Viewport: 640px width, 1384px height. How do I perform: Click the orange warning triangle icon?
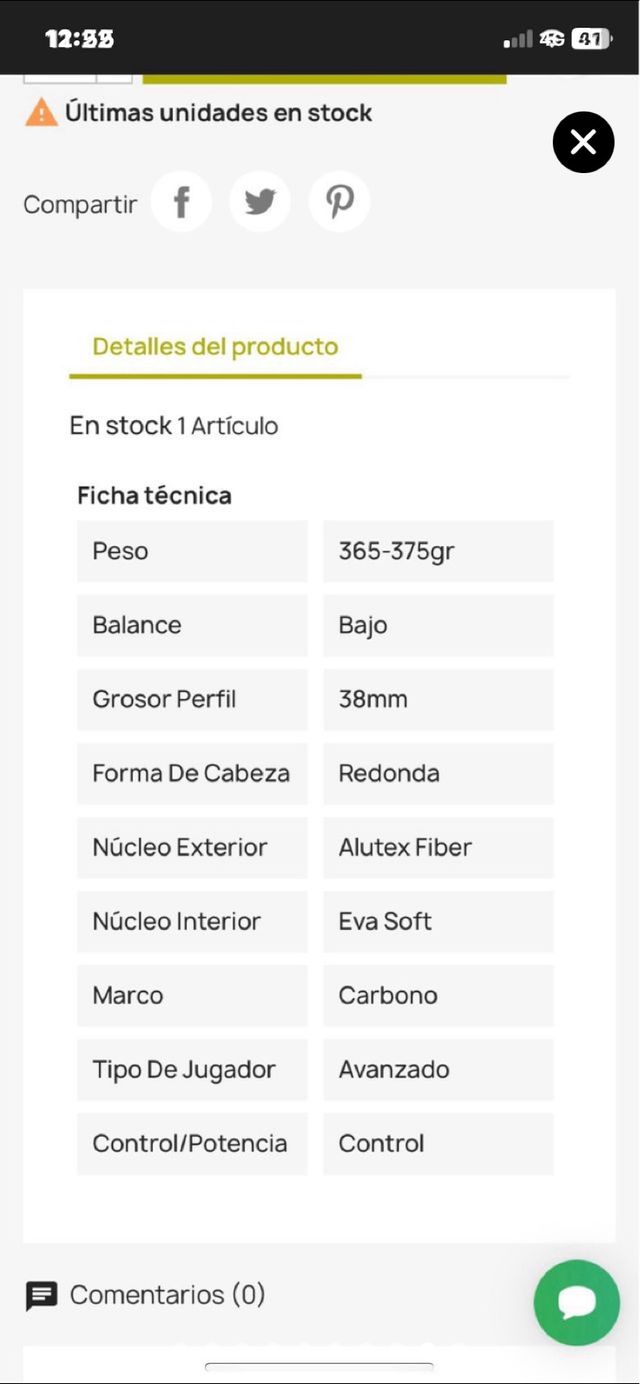click(40, 112)
